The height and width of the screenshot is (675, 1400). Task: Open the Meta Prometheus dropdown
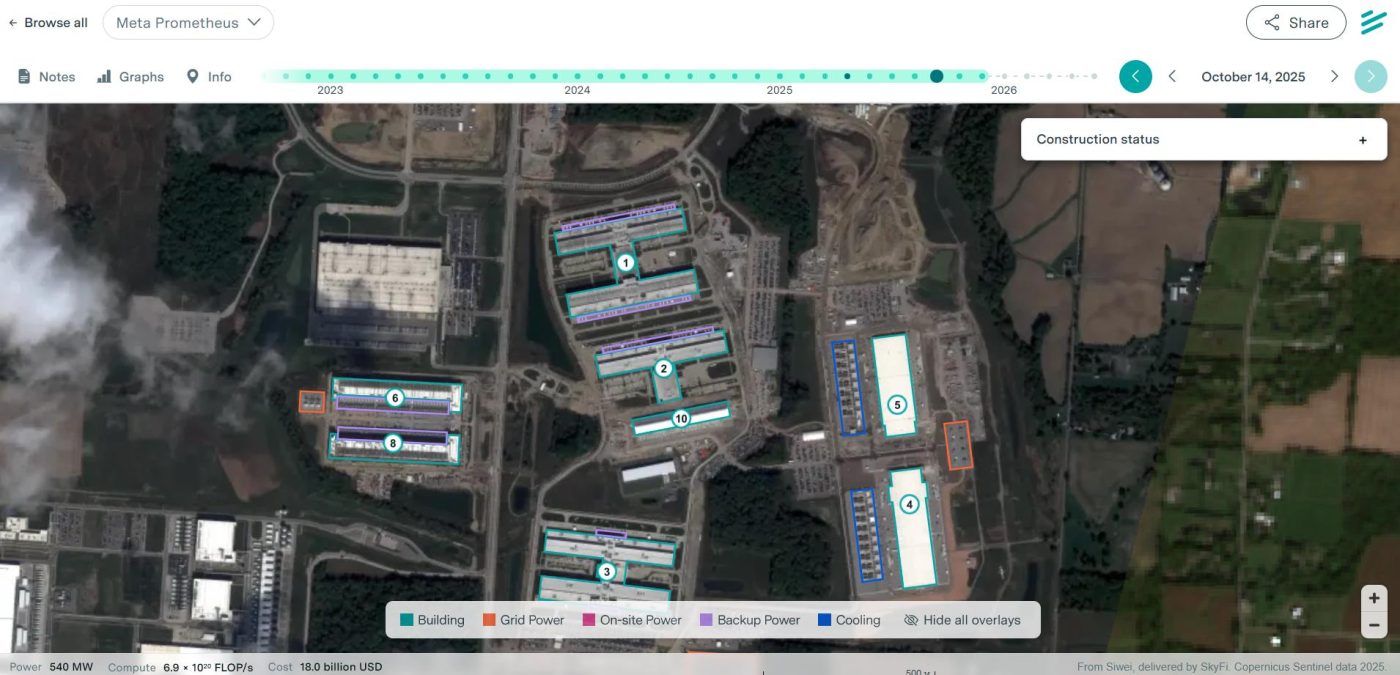pos(188,23)
